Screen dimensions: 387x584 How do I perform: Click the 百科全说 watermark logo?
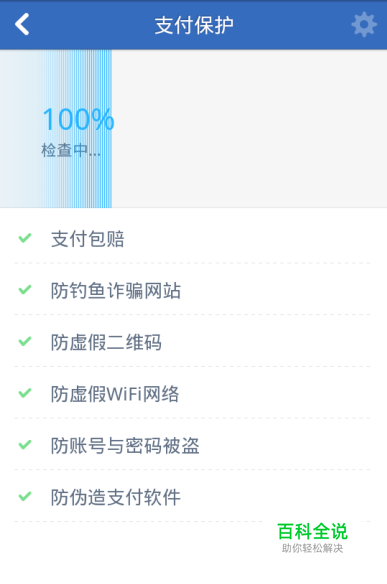[x=312, y=531]
